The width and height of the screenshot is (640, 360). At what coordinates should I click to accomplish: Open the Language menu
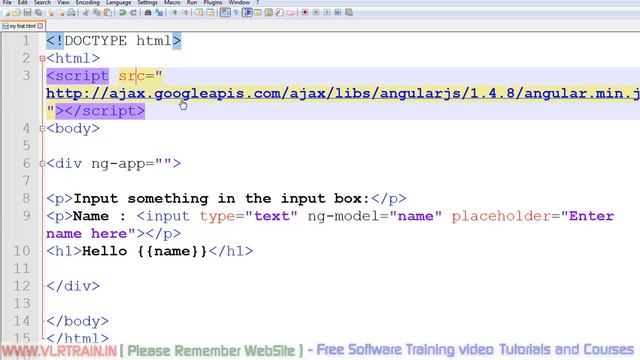click(x=119, y=2)
